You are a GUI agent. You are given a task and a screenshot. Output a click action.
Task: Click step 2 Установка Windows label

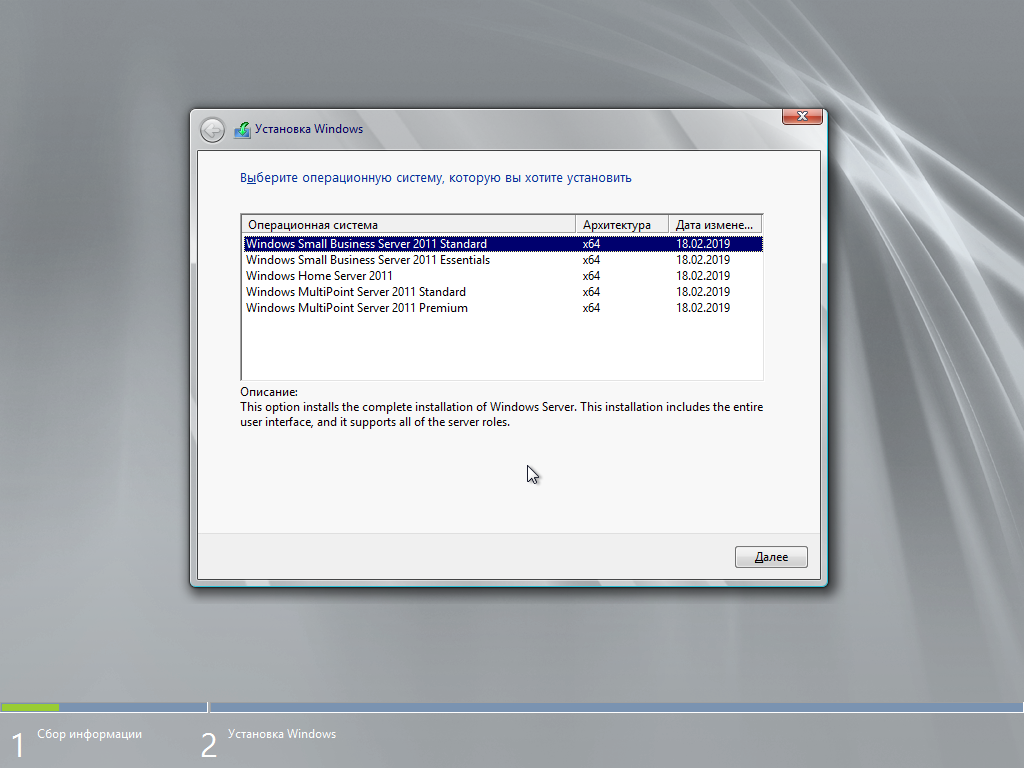pyautogui.click(x=282, y=734)
